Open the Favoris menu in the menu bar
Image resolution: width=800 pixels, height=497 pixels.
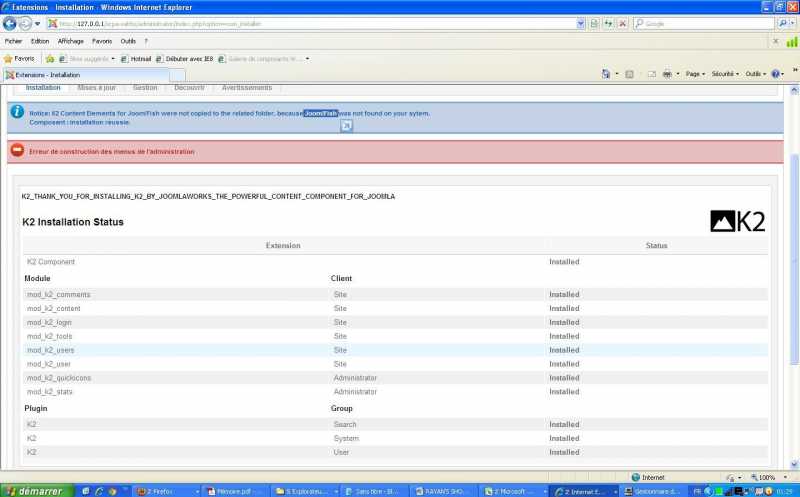pyautogui.click(x=102, y=41)
